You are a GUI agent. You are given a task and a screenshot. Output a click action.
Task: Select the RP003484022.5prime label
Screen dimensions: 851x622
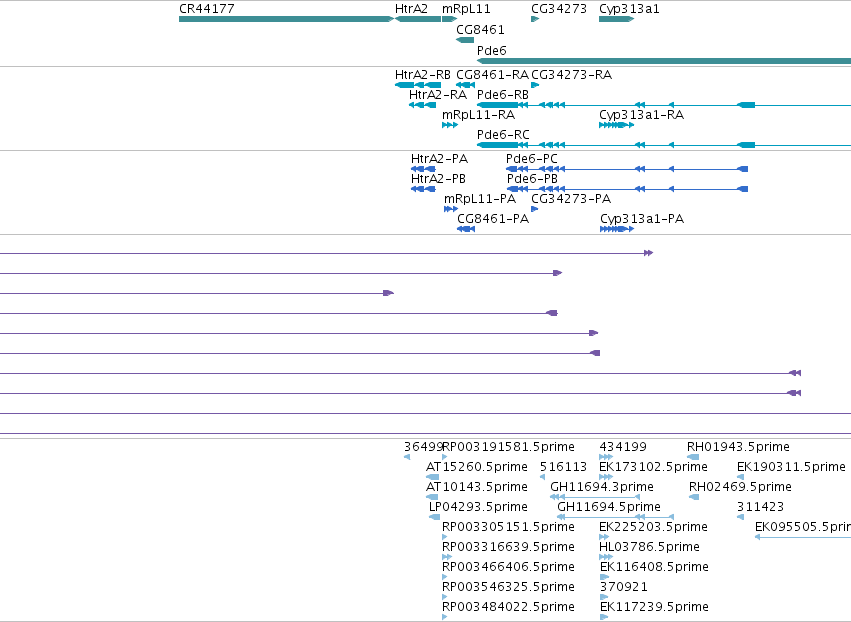(509, 607)
